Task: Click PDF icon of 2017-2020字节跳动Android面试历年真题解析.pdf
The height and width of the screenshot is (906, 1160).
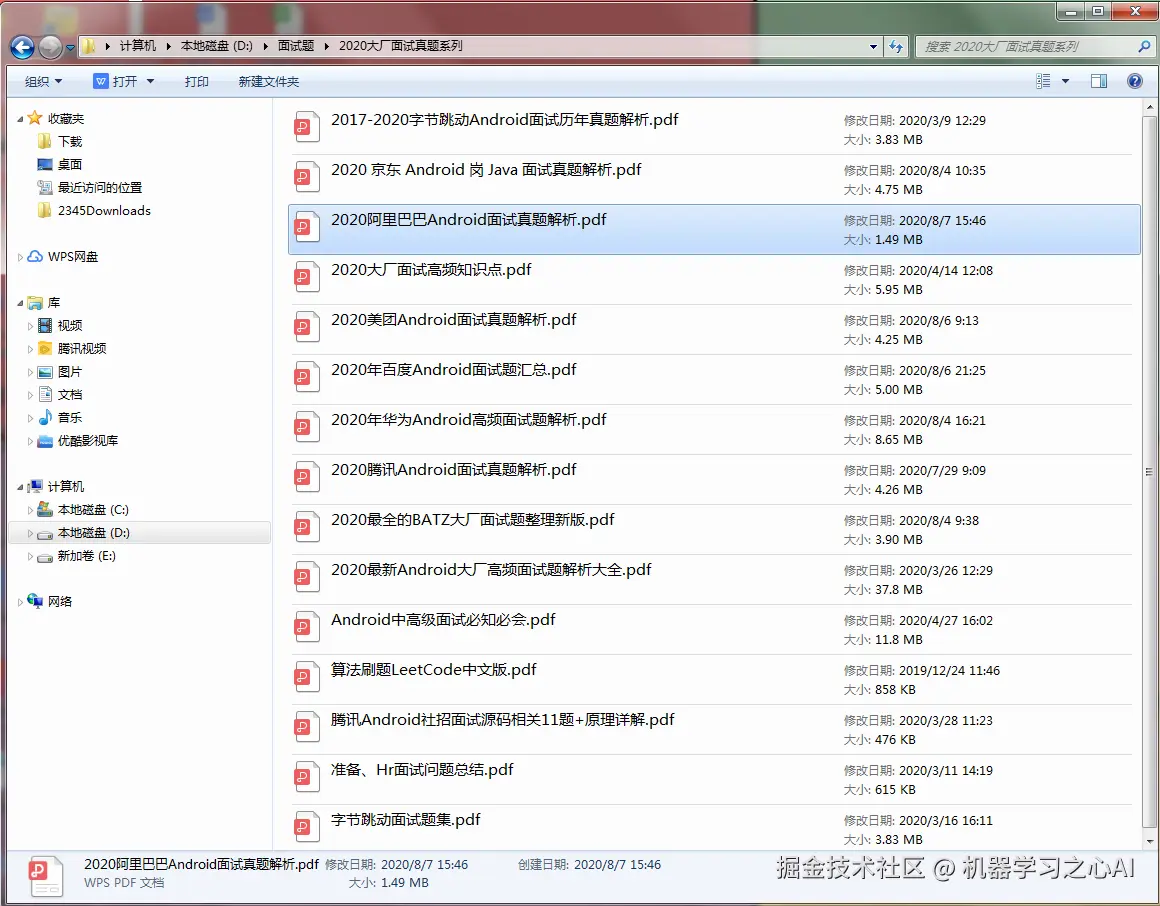Action: (x=306, y=126)
